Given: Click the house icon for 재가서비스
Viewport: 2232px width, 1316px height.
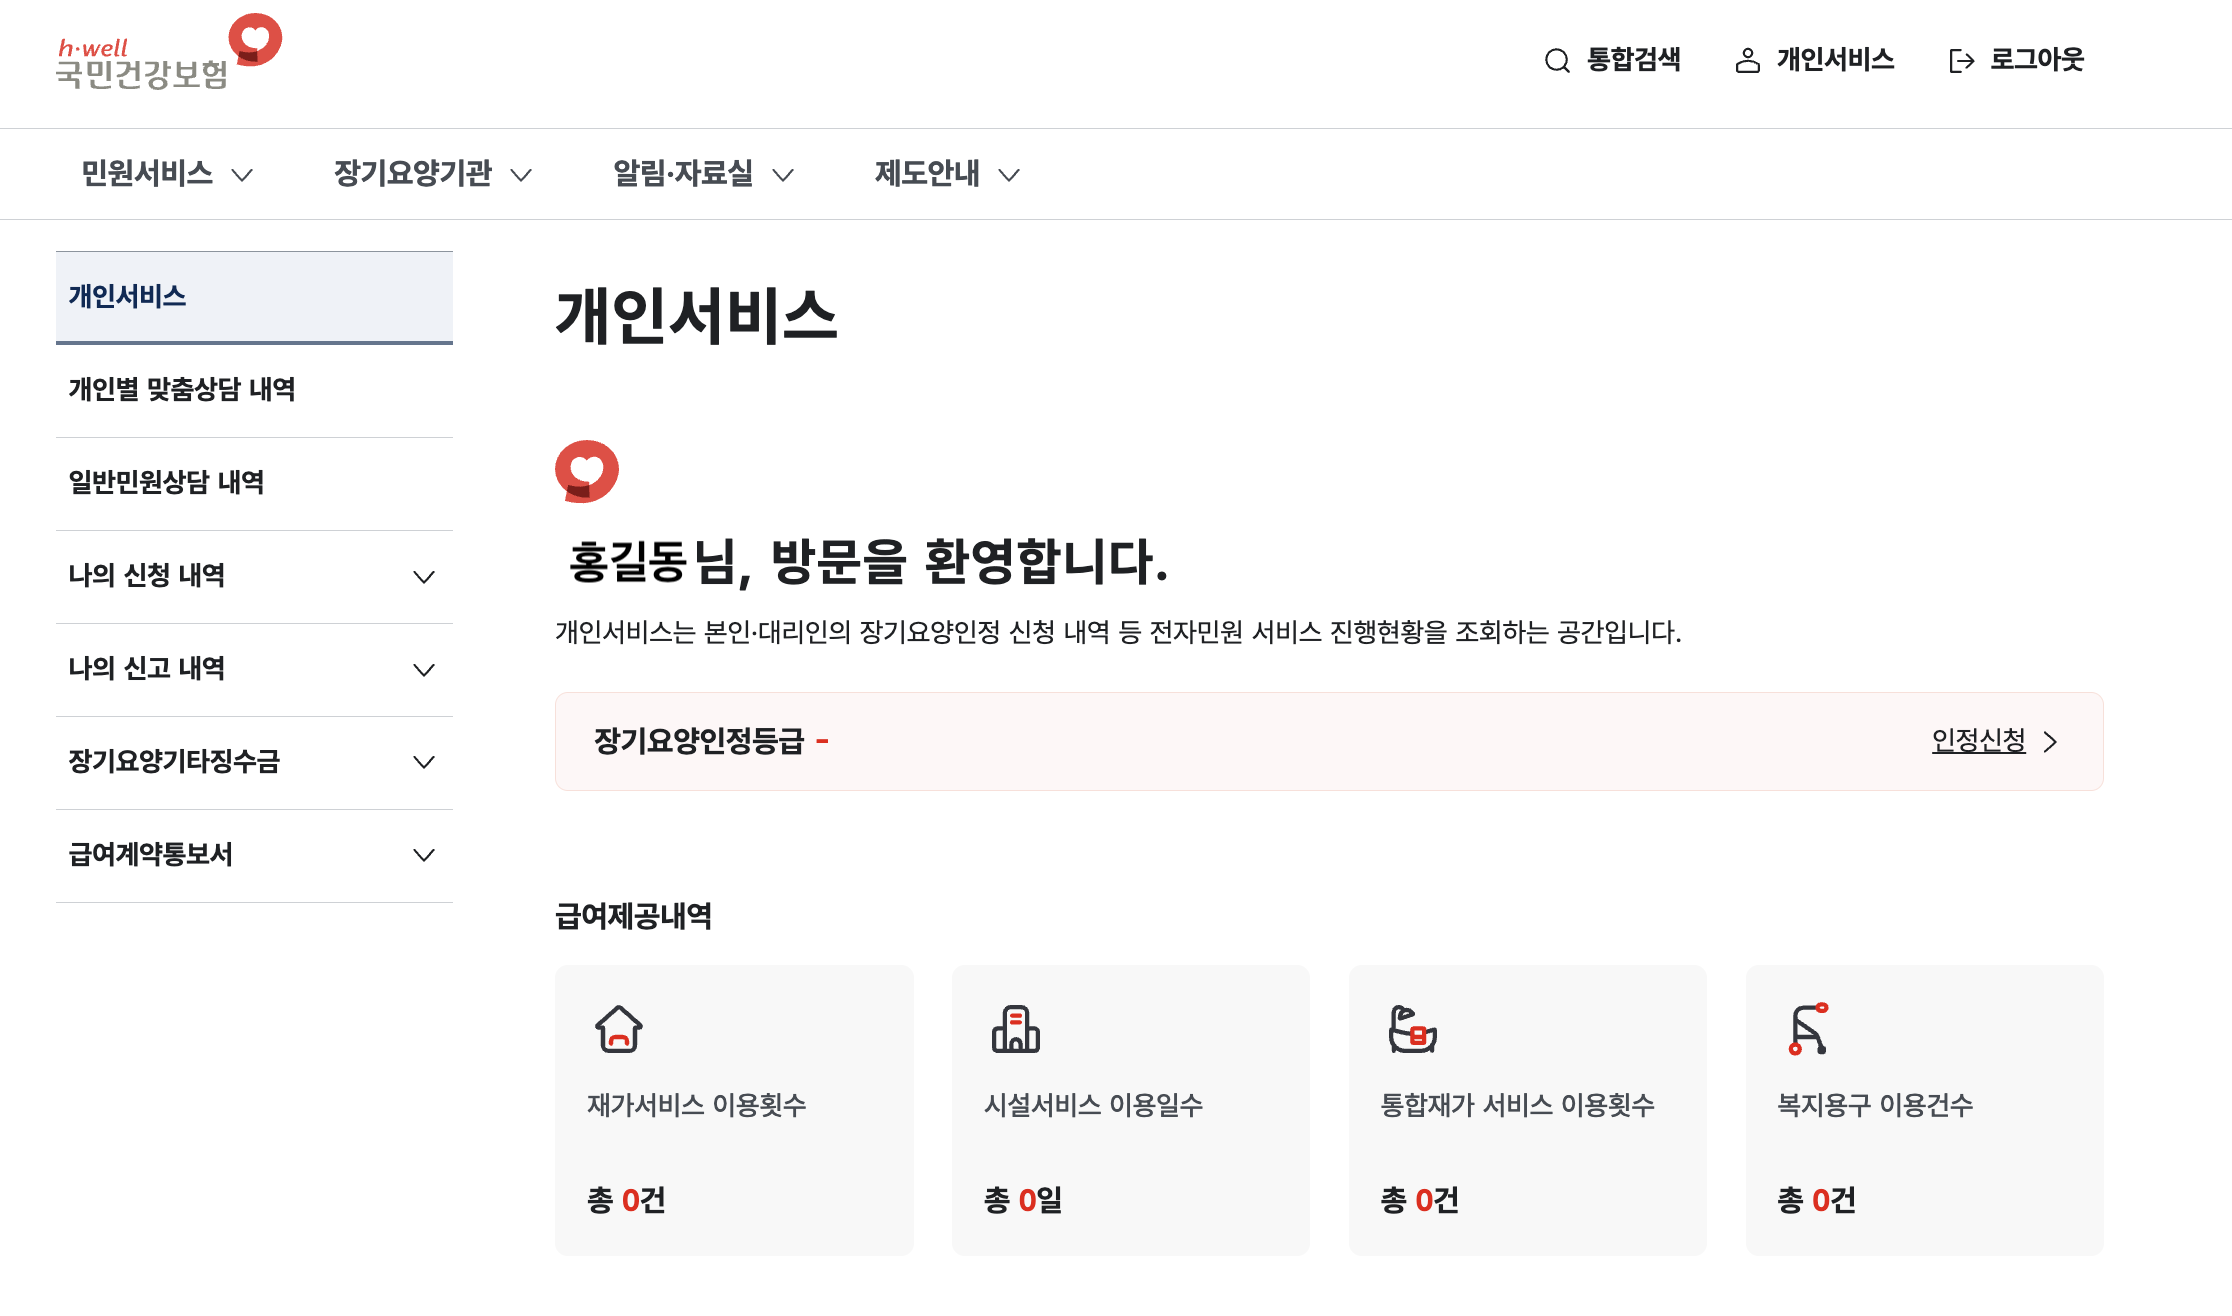Looking at the screenshot, I should click(619, 1029).
